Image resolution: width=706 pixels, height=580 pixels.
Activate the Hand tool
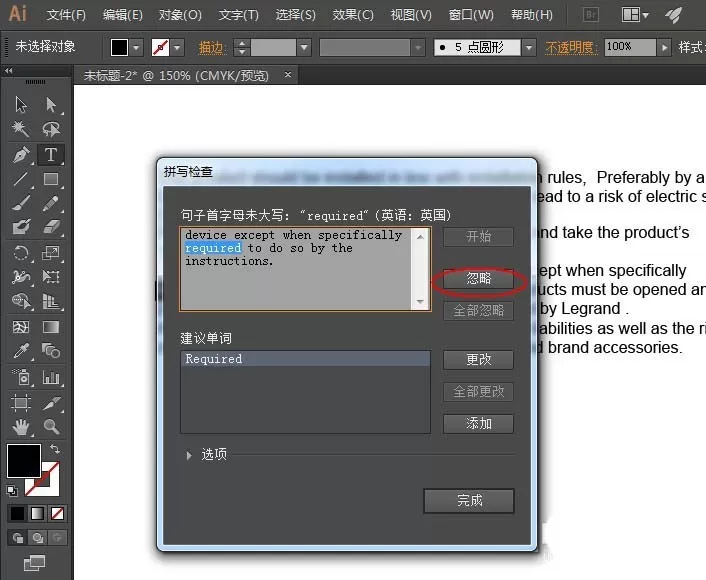click(21, 426)
